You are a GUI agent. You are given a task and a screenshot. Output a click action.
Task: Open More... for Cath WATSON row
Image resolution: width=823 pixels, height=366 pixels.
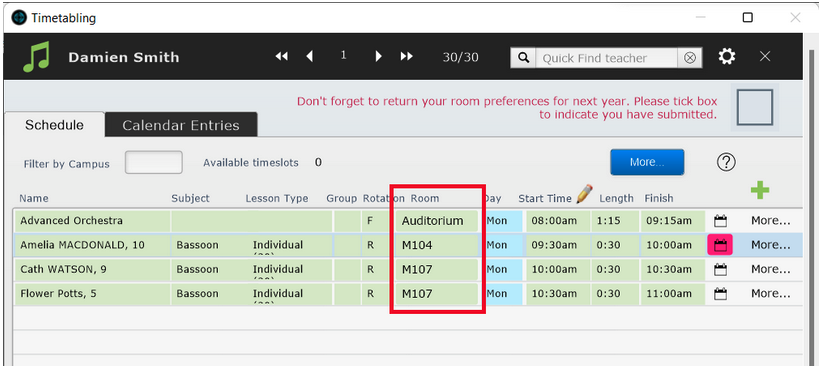[770, 269]
